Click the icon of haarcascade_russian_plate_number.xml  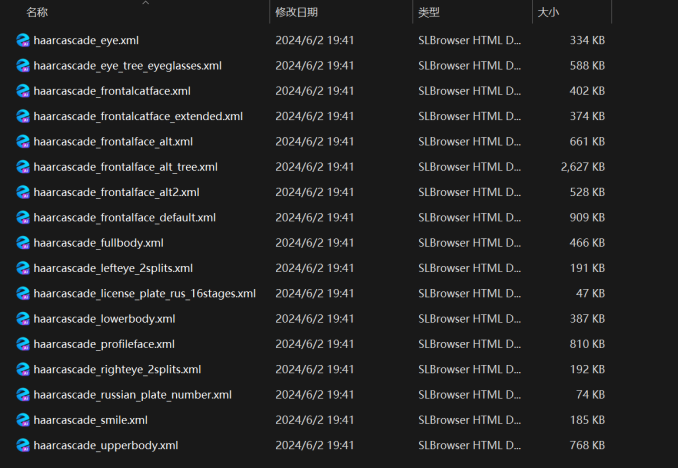[23, 395]
